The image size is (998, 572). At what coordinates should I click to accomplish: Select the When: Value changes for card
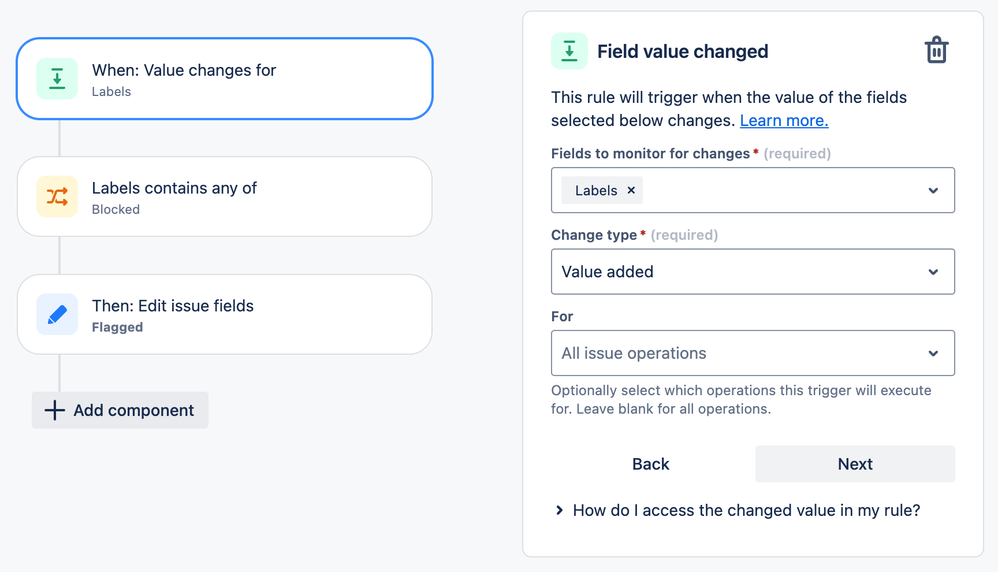(x=225, y=79)
